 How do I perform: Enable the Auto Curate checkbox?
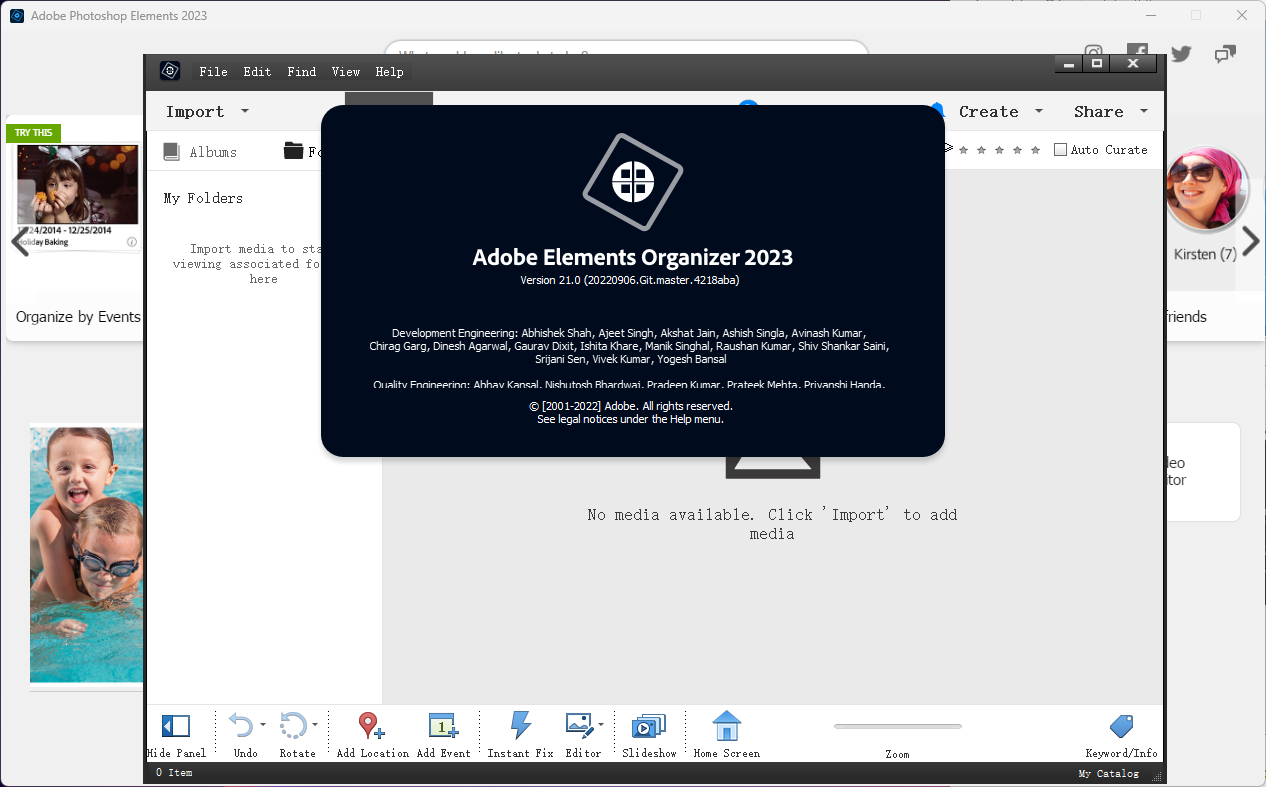pyautogui.click(x=1061, y=150)
